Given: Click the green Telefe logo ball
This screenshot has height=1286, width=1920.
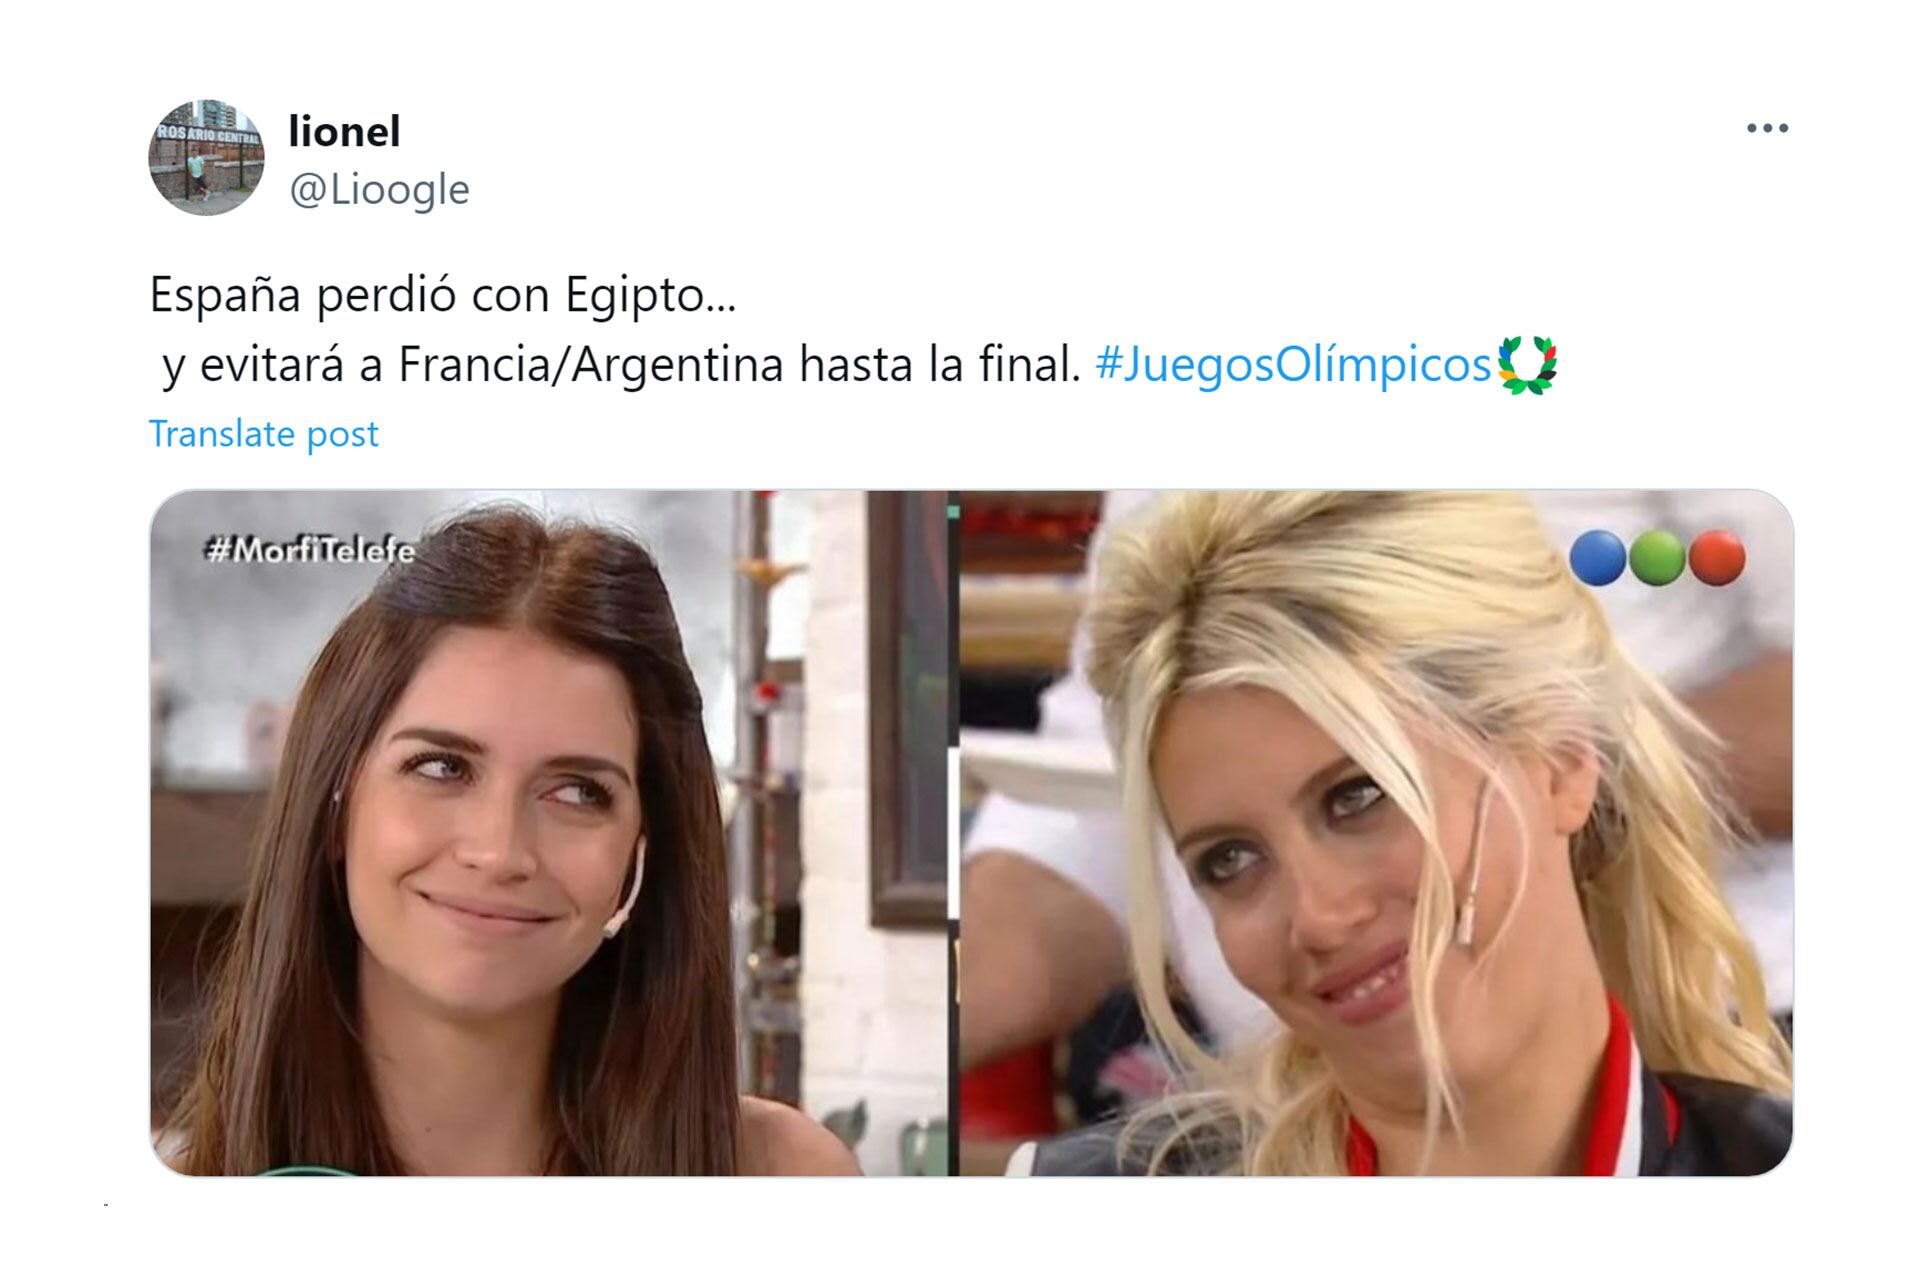Looking at the screenshot, I should coord(1657,557).
